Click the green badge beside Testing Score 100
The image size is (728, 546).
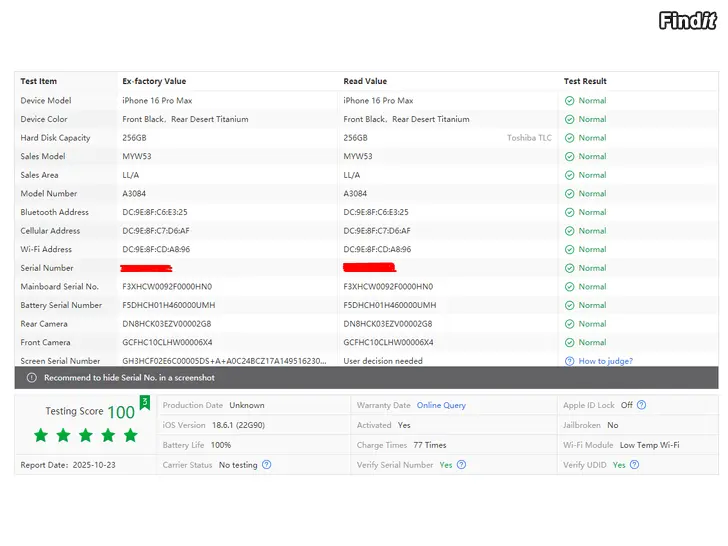144,403
